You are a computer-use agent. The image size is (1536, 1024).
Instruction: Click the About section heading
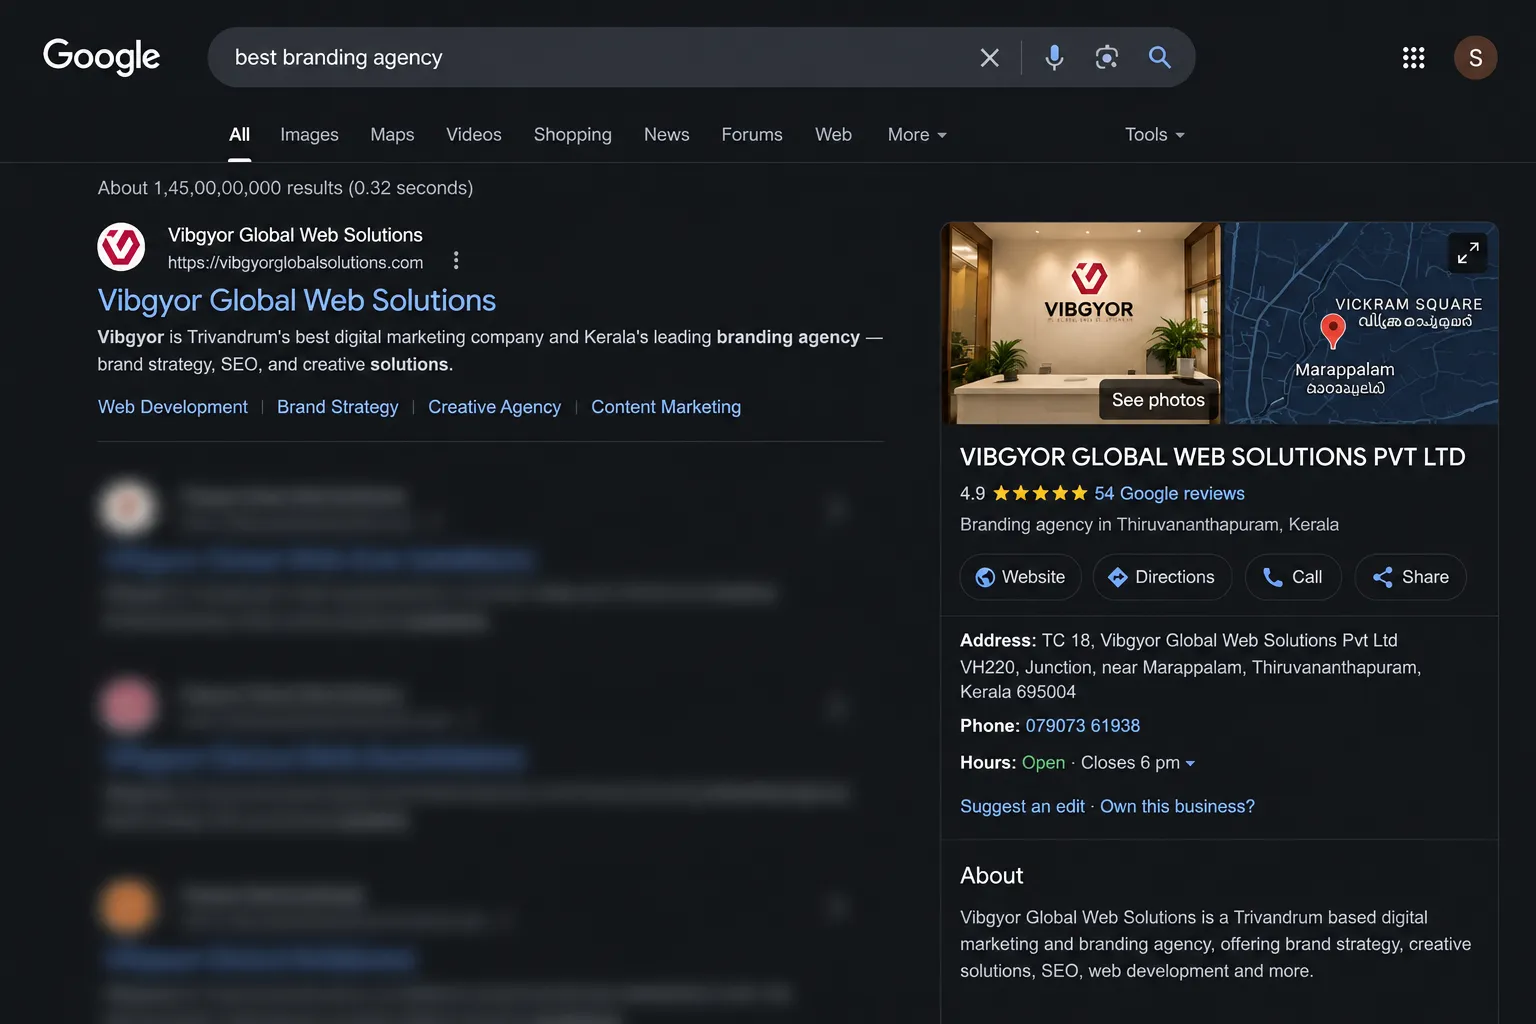click(991, 876)
